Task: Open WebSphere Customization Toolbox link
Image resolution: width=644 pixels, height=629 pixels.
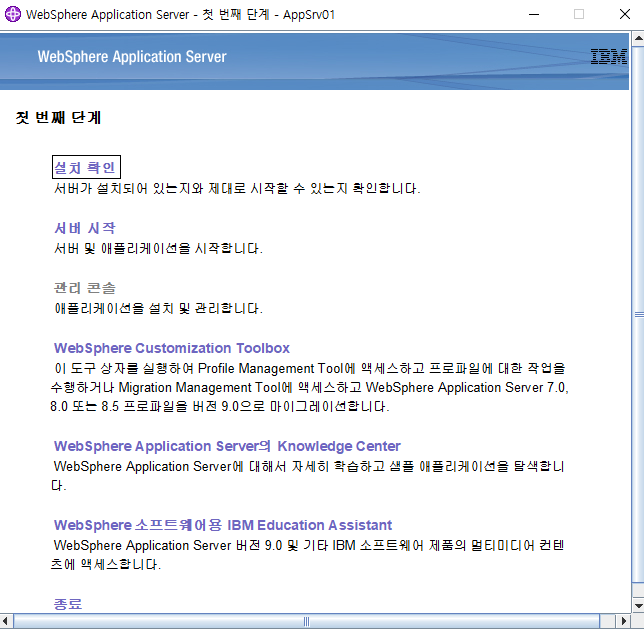Action: pos(172,348)
